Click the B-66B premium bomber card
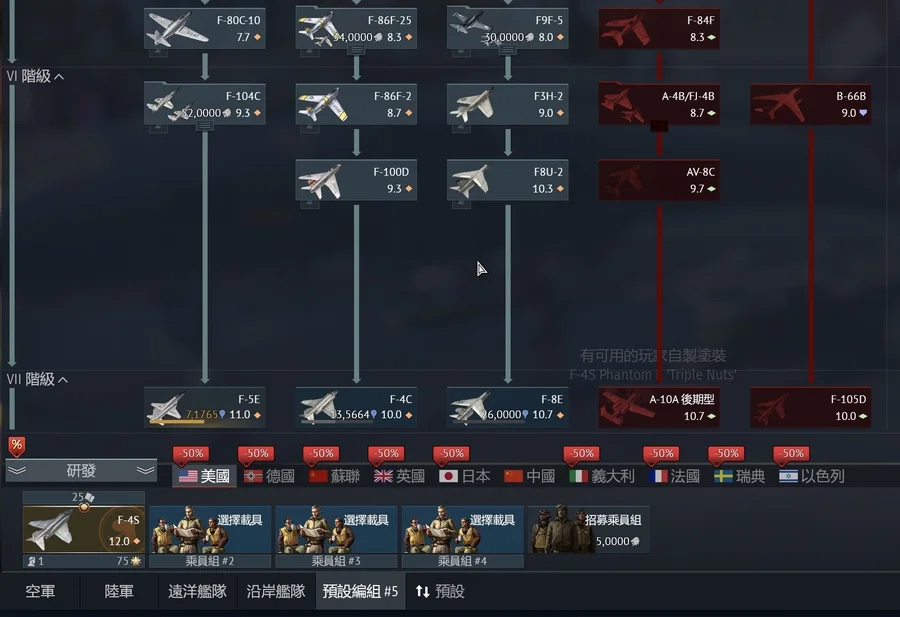 point(810,104)
